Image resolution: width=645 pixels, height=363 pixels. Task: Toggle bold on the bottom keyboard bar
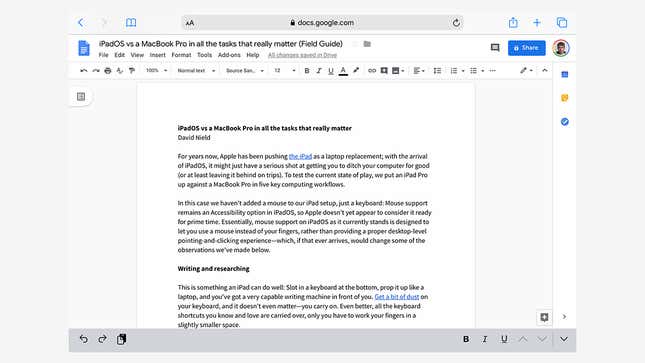coord(466,339)
